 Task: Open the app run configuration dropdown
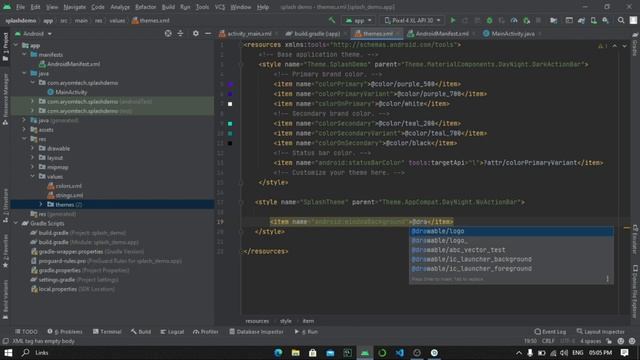tap(359, 20)
